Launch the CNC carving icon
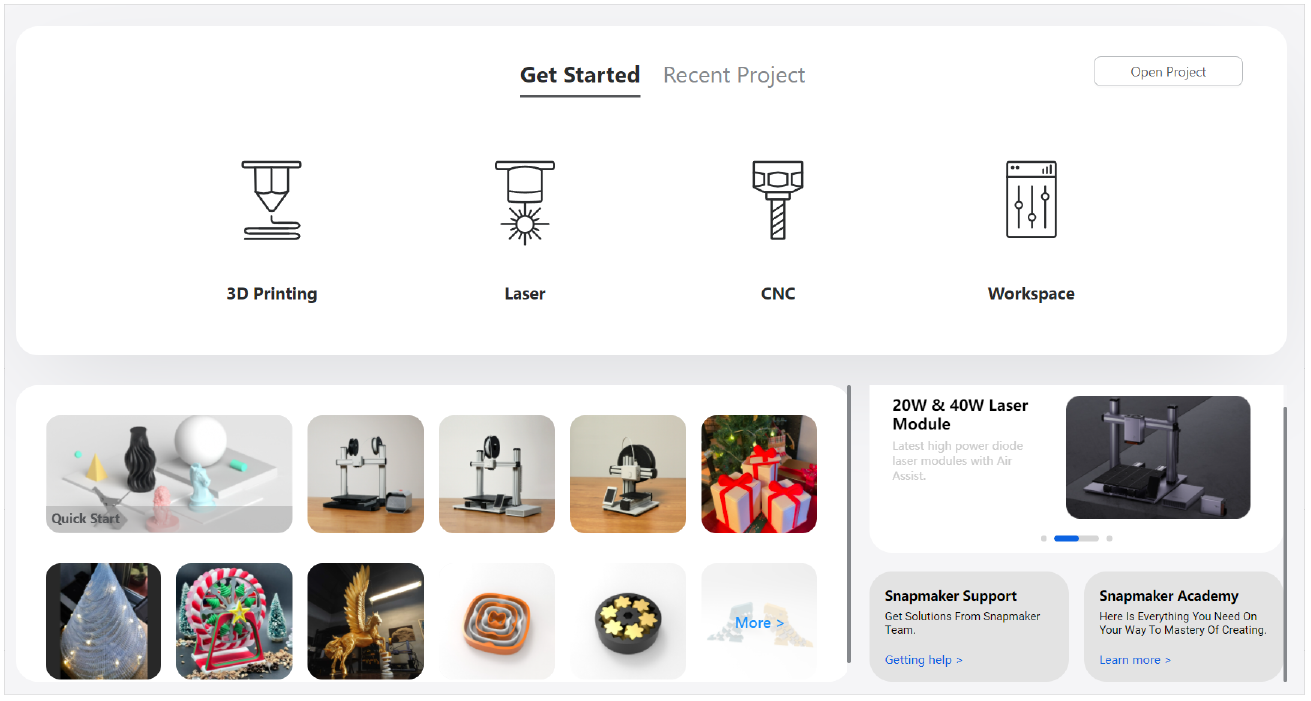Image resolution: width=1311 pixels, height=701 pixels. (x=777, y=201)
